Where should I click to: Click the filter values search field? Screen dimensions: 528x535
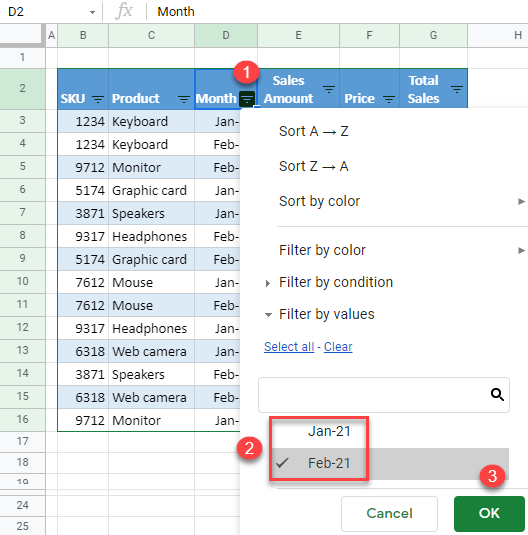click(x=384, y=395)
